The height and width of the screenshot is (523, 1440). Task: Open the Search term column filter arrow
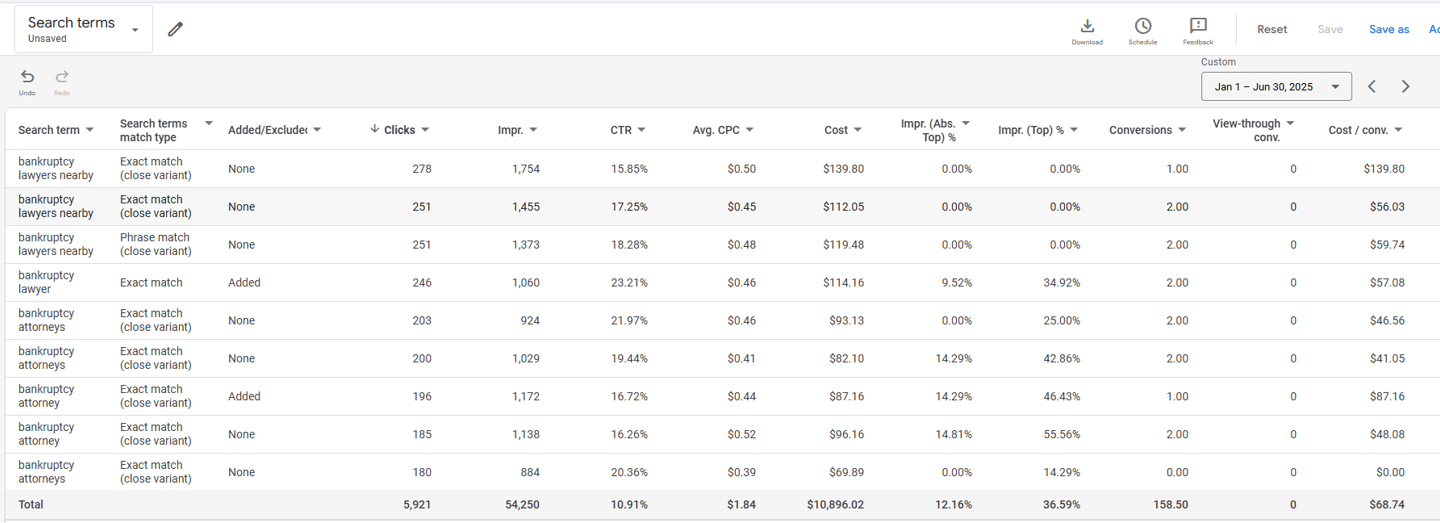(x=90, y=130)
